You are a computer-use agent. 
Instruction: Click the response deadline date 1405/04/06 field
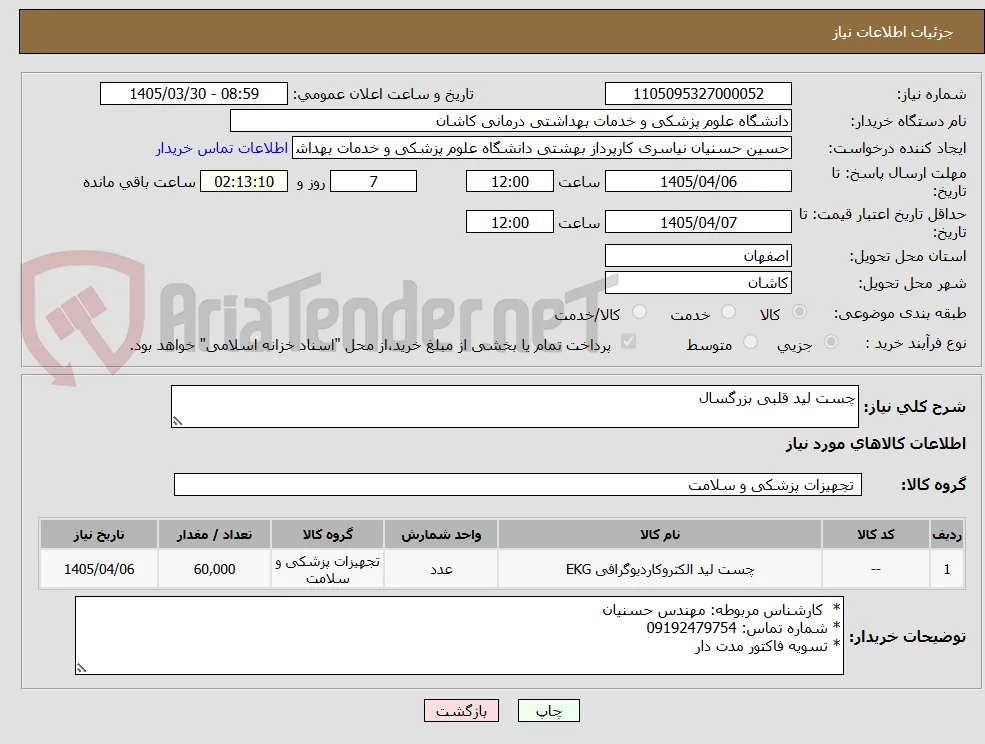698,182
